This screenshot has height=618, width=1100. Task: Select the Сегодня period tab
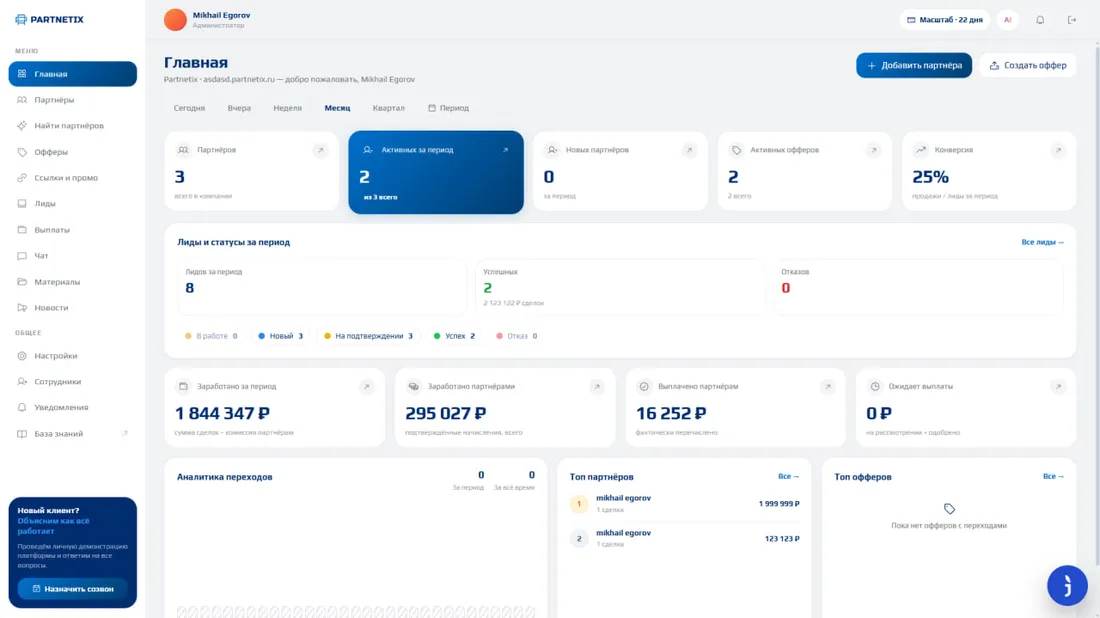click(x=189, y=108)
